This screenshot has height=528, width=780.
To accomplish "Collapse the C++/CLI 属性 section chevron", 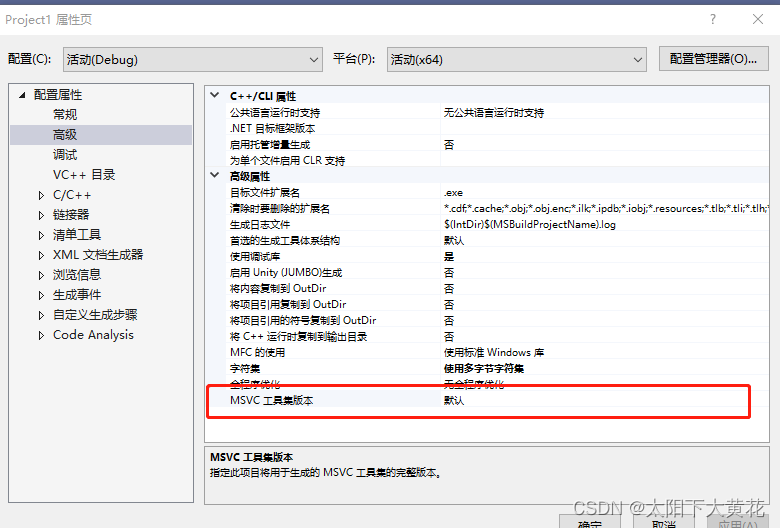I will tap(215, 95).
